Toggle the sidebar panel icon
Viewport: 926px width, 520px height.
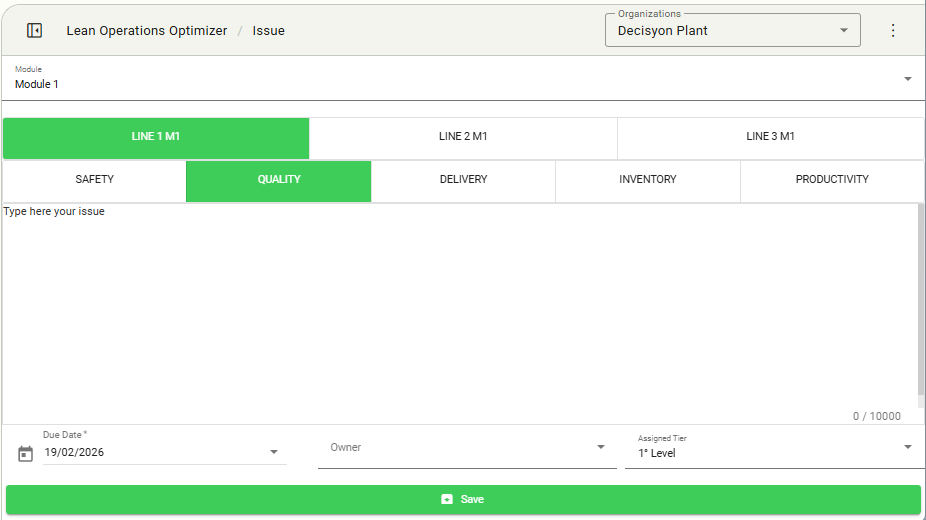[34, 31]
